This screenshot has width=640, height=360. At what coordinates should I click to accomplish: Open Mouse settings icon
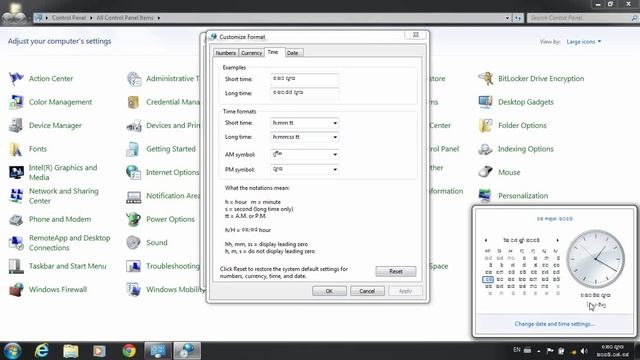coord(486,172)
